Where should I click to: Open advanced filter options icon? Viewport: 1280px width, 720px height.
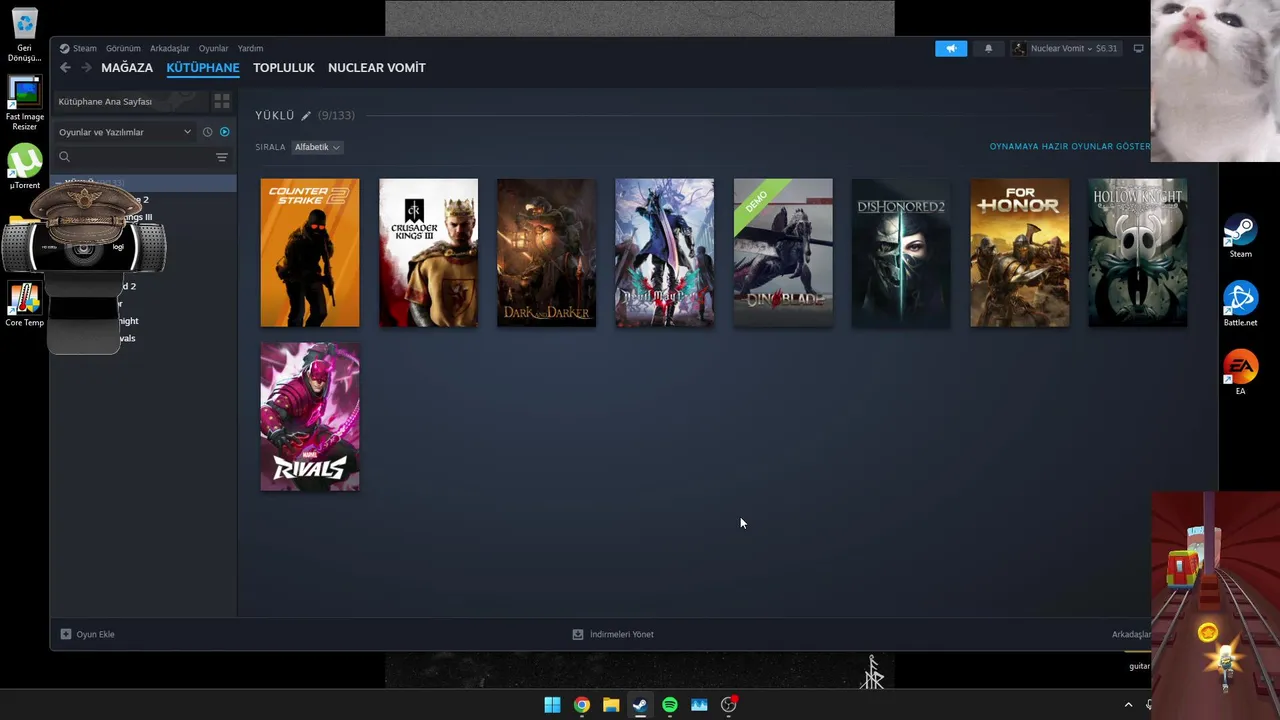pos(222,157)
